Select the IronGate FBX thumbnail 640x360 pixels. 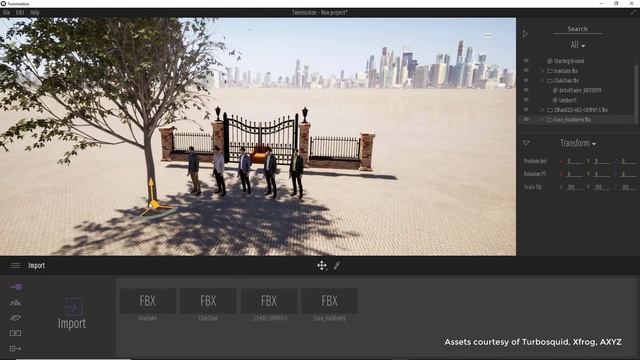click(x=147, y=301)
